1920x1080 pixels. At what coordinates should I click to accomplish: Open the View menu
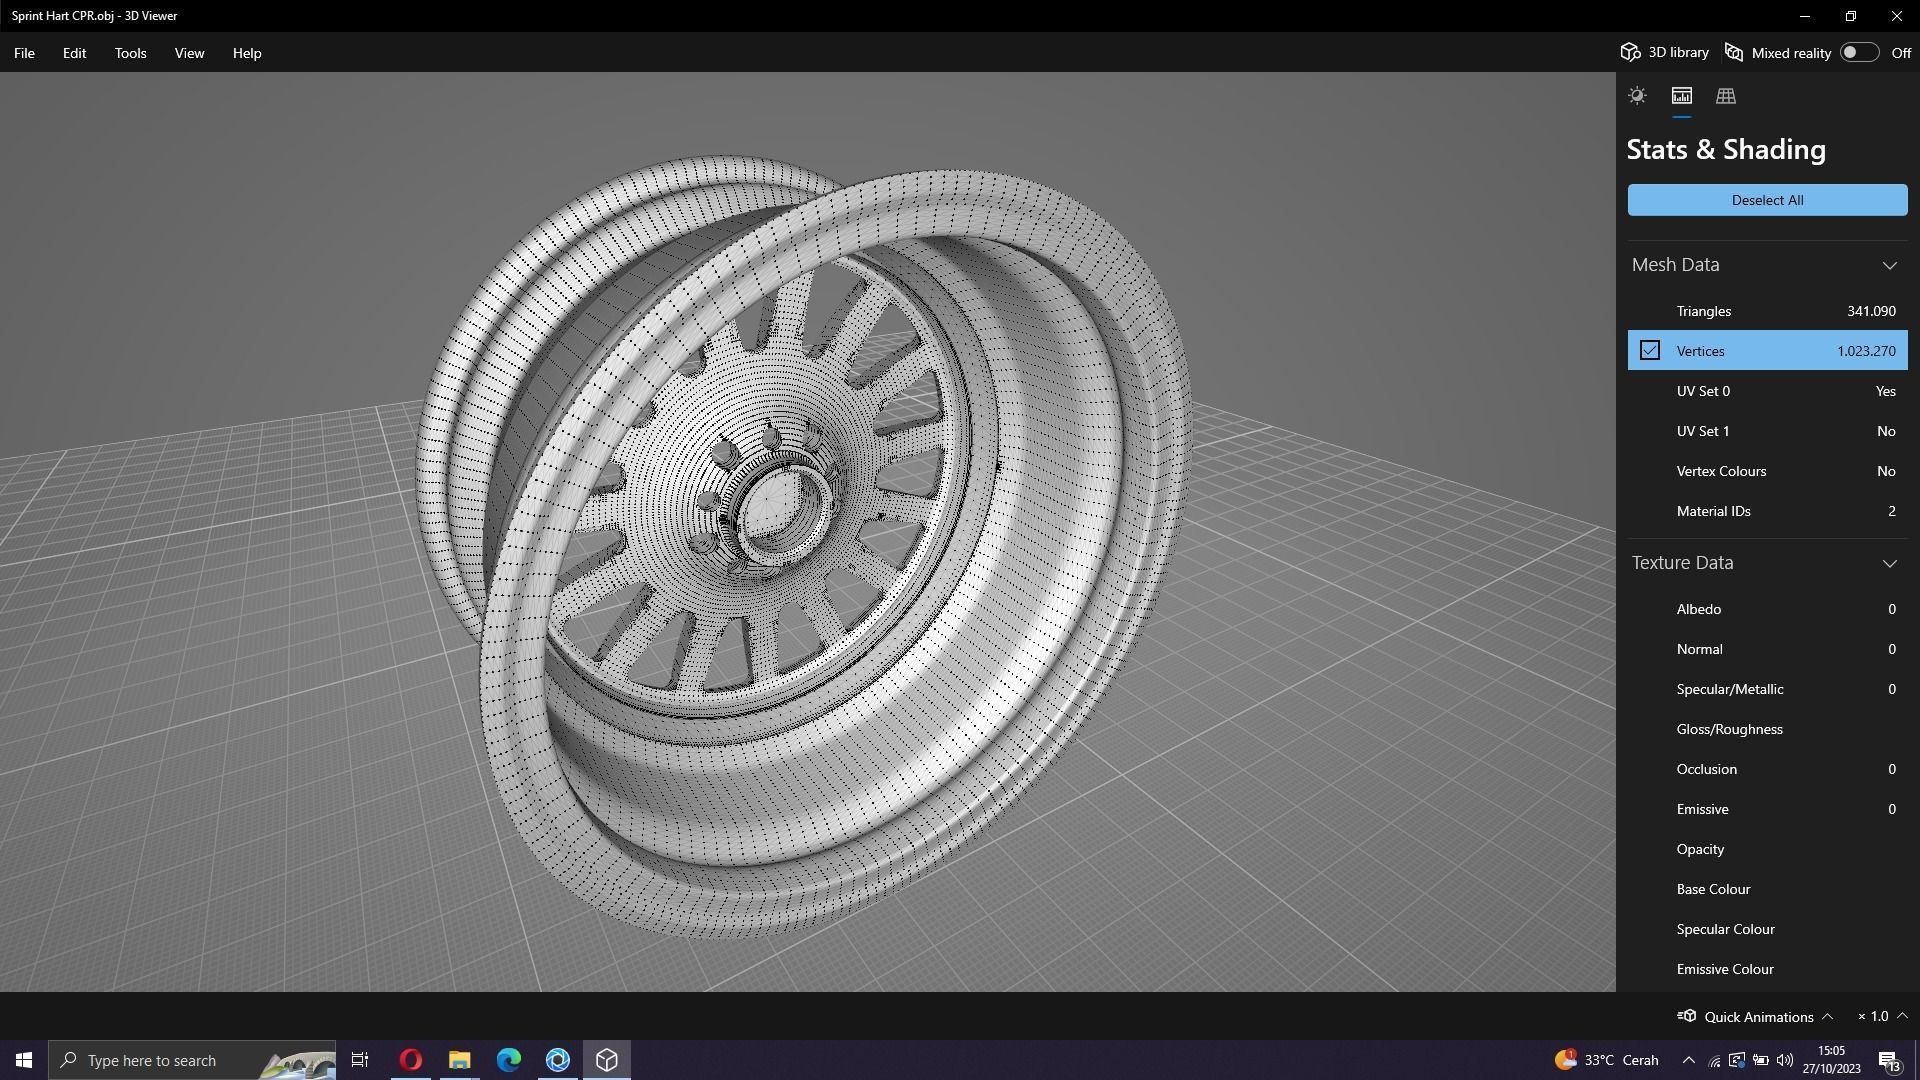189,53
